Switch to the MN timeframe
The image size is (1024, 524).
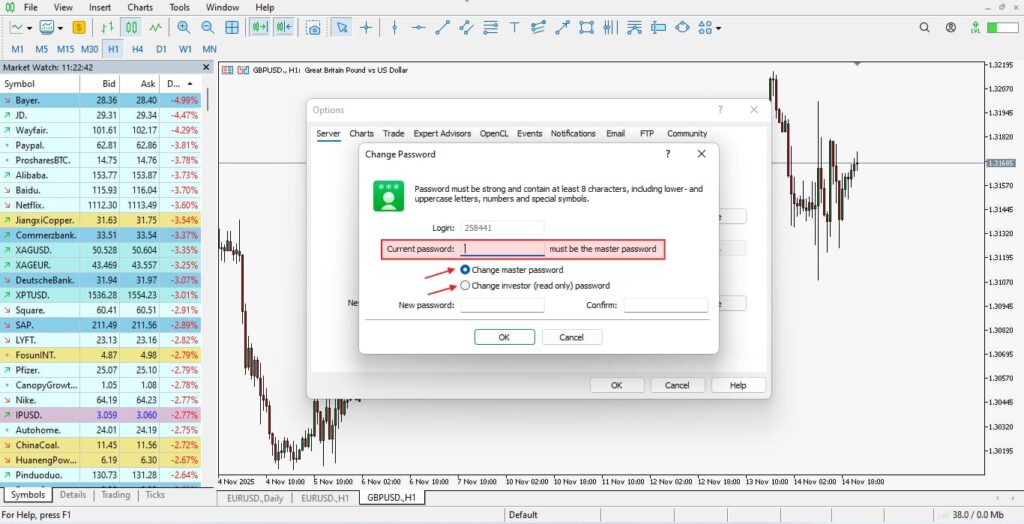[209, 49]
